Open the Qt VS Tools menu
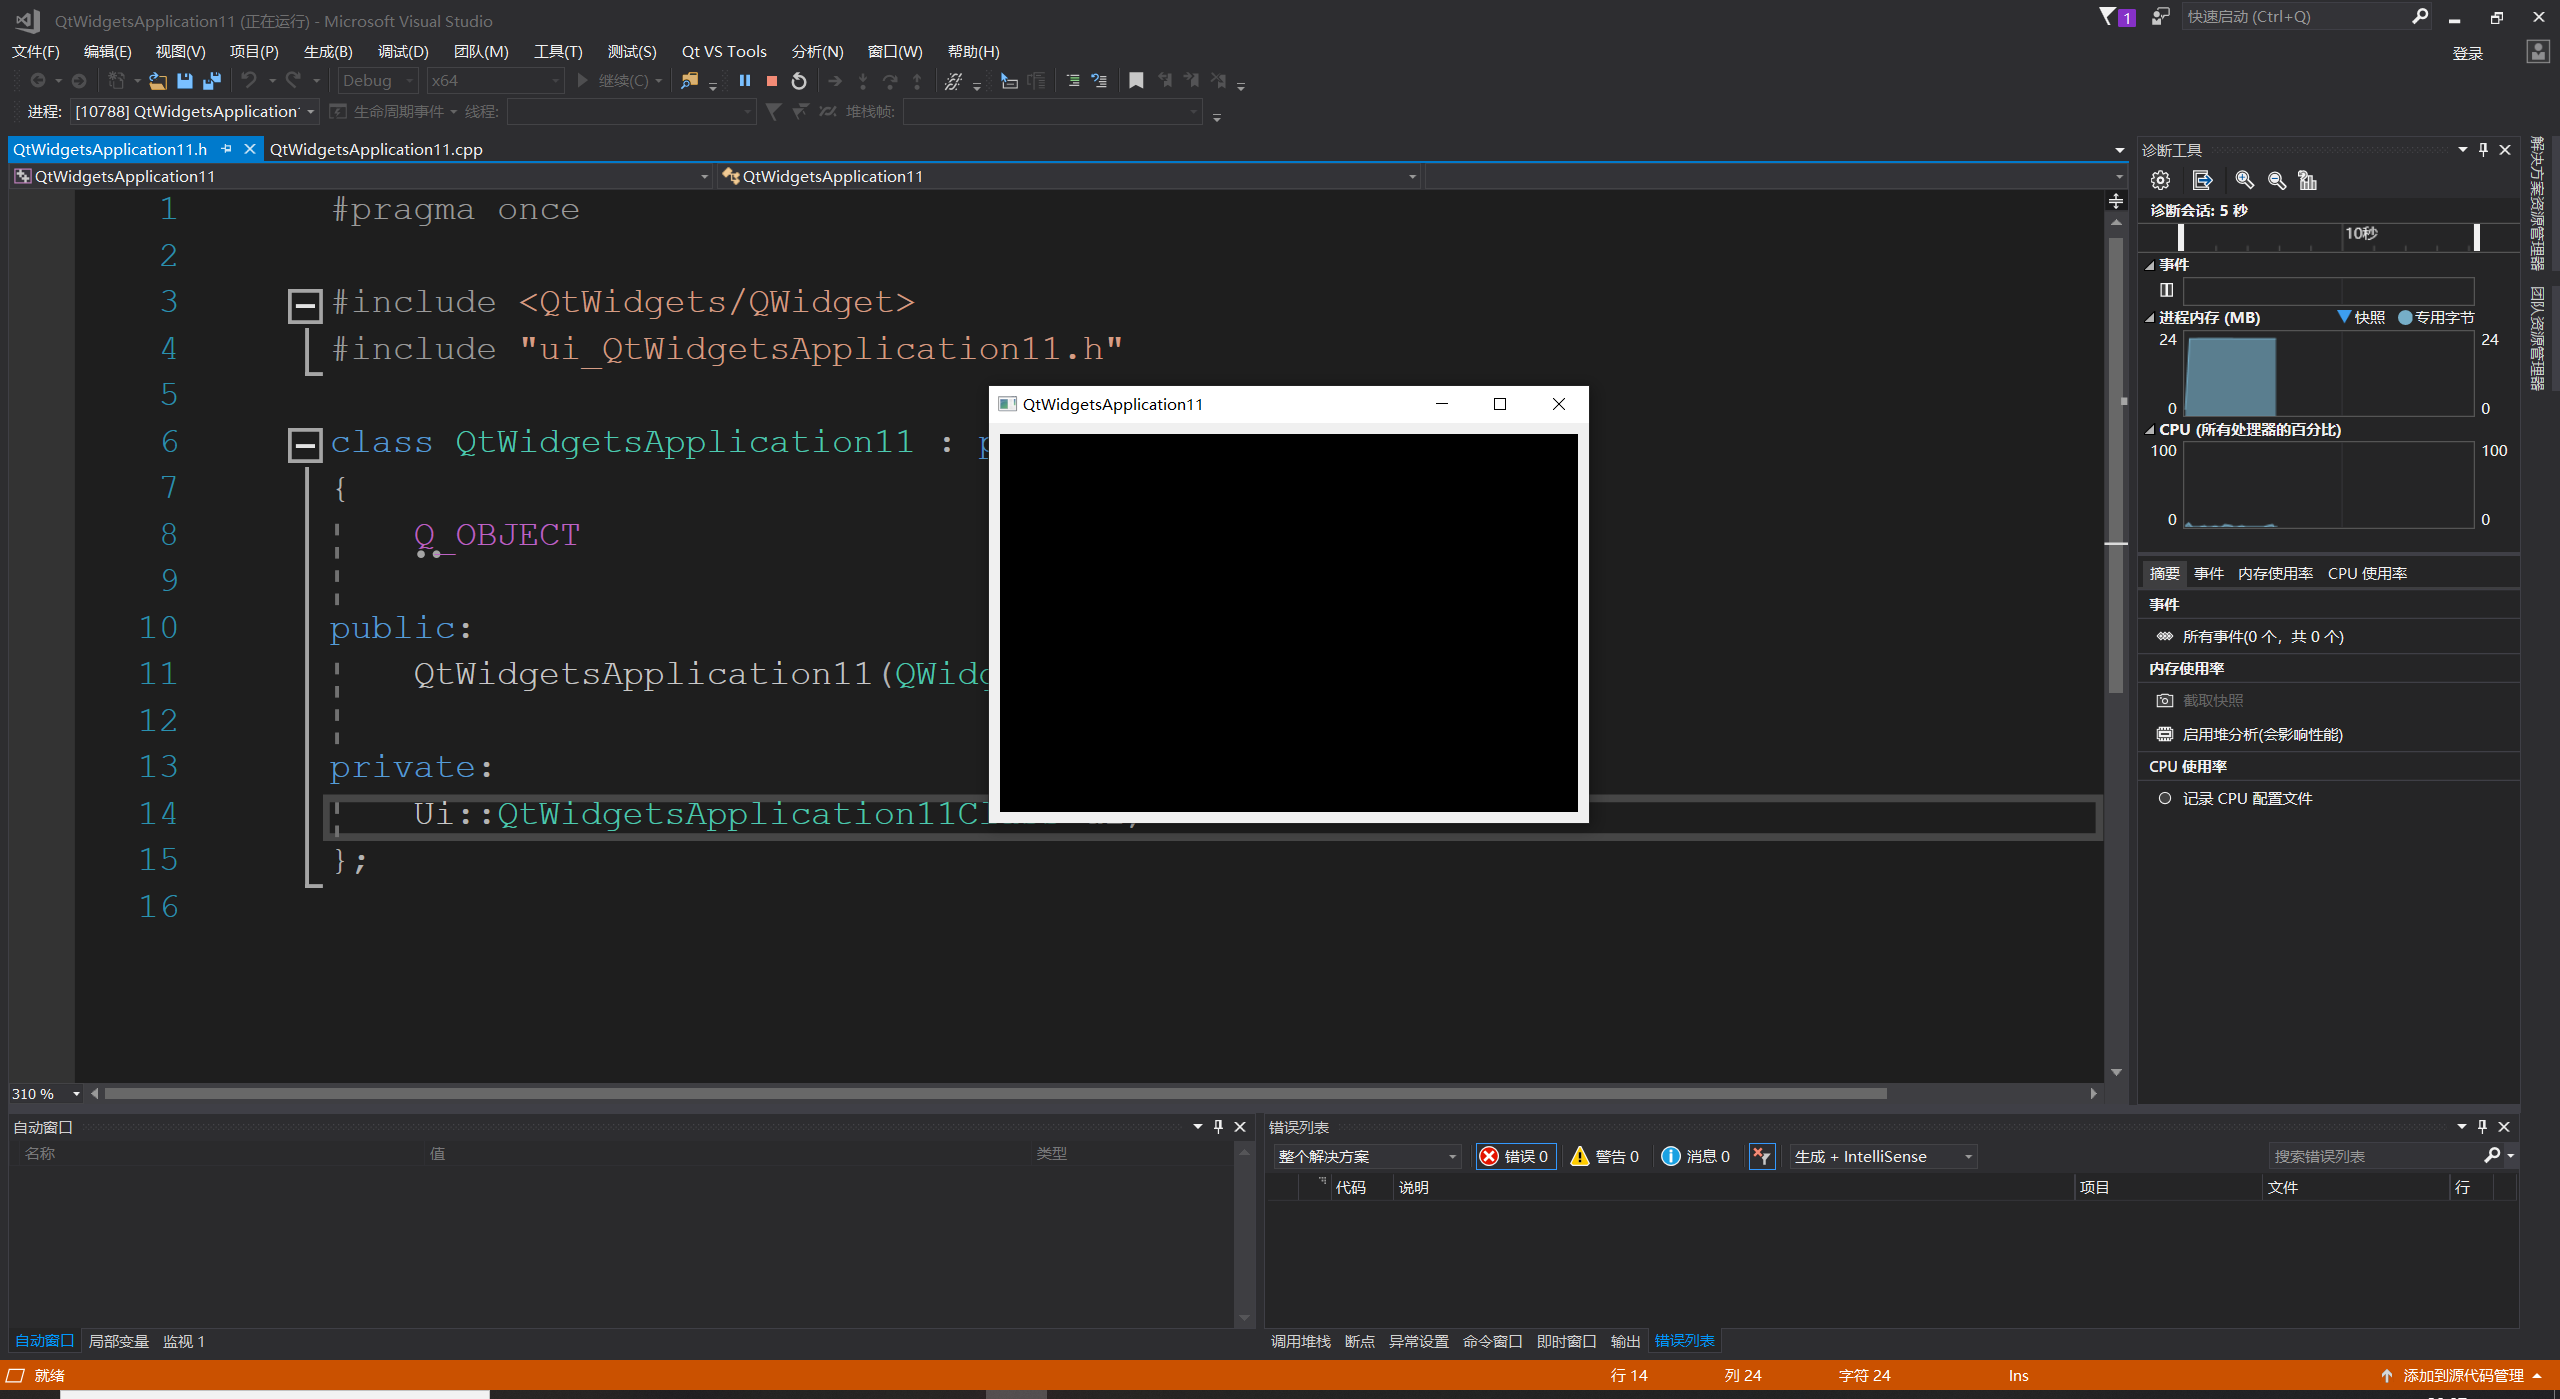This screenshot has width=2560, height=1399. pyautogui.click(x=723, y=51)
